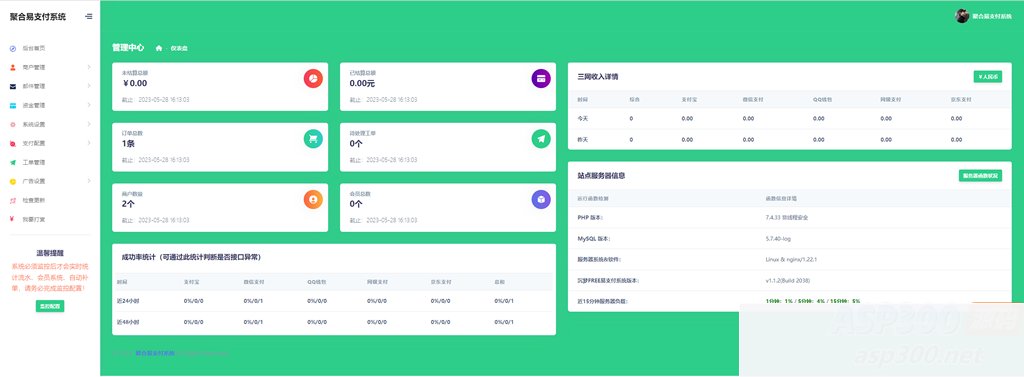Viewport: 1024px width, 377px height.
Task: Click the 邮件管理 envelope icon
Action: pos(13,86)
